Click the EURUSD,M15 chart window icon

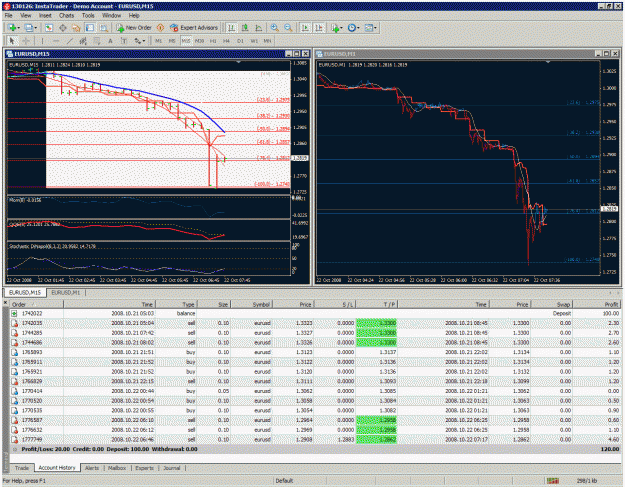(10, 54)
